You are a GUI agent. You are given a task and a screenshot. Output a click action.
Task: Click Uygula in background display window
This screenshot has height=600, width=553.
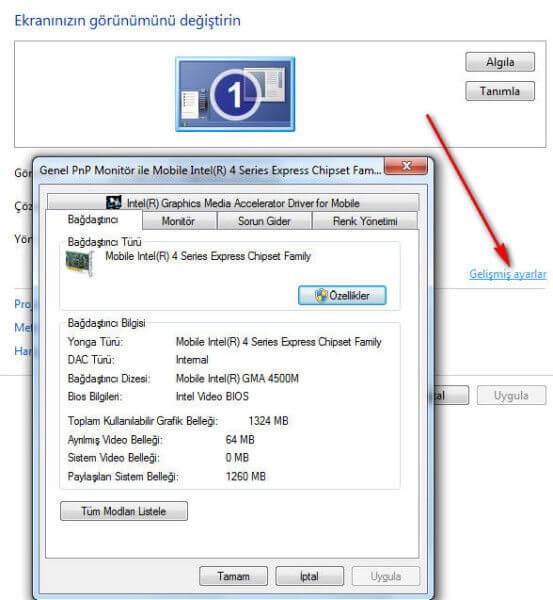tap(511, 395)
